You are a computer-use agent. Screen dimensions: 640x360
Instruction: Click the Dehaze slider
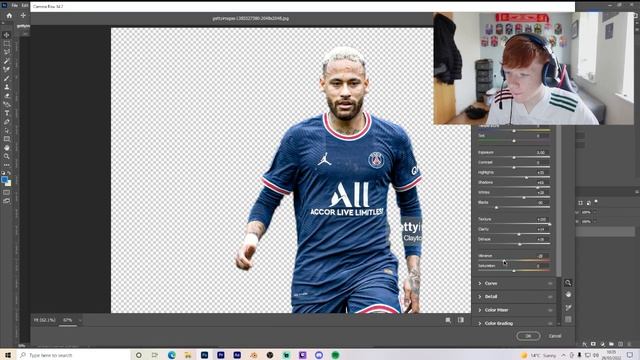pos(514,244)
